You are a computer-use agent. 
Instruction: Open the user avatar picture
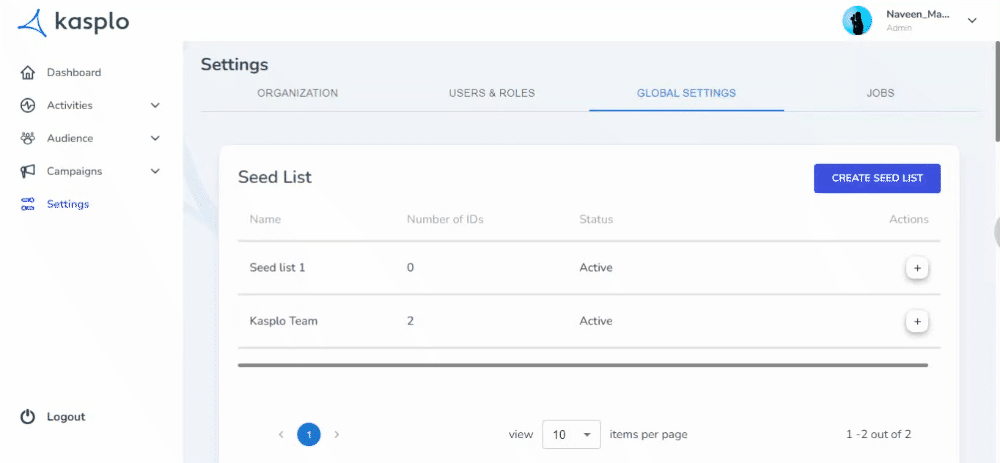[857, 21]
